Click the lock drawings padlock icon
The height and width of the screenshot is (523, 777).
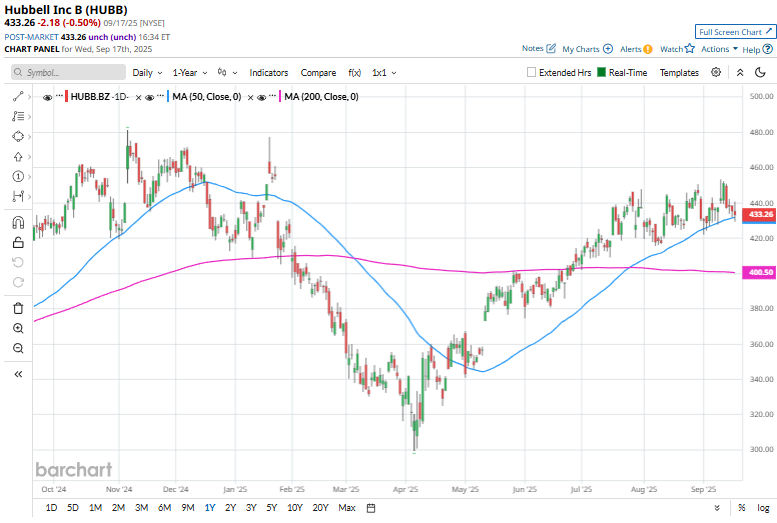(18, 242)
